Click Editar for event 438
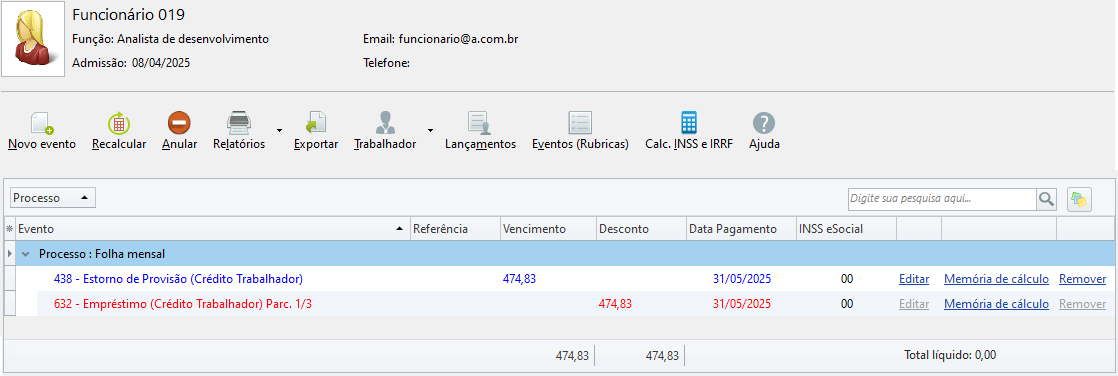This screenshot has width=1118, height=376. (x=913, y=279)
